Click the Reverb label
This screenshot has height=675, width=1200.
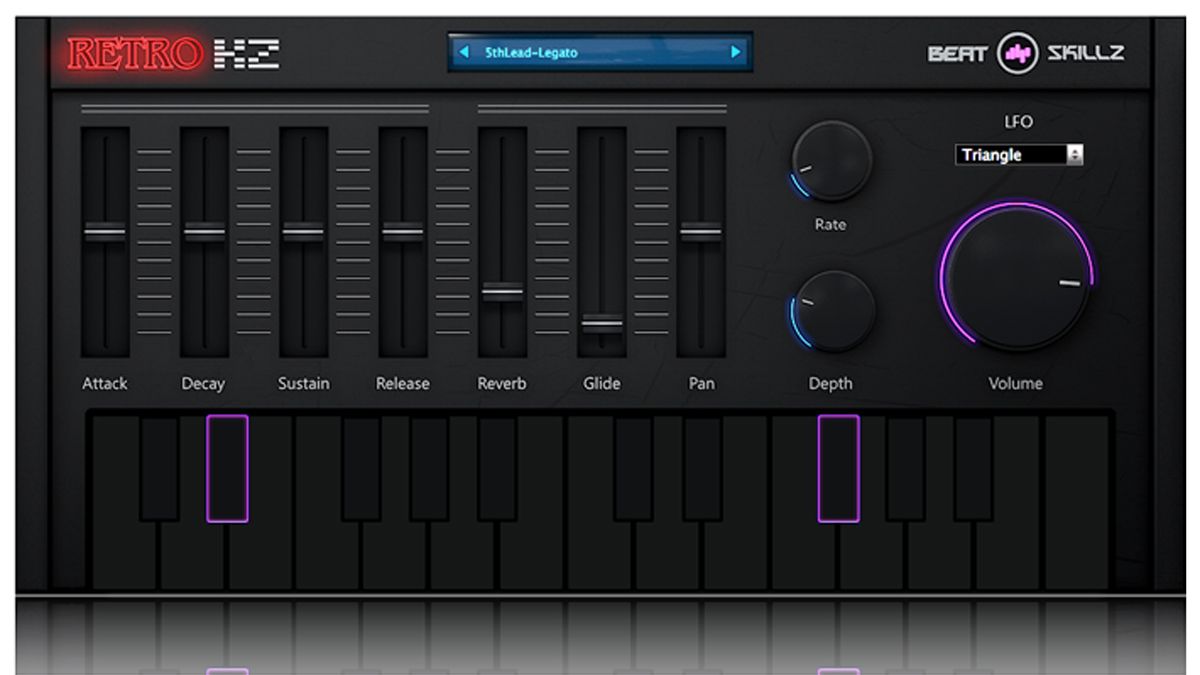click(x=502, y=383)
